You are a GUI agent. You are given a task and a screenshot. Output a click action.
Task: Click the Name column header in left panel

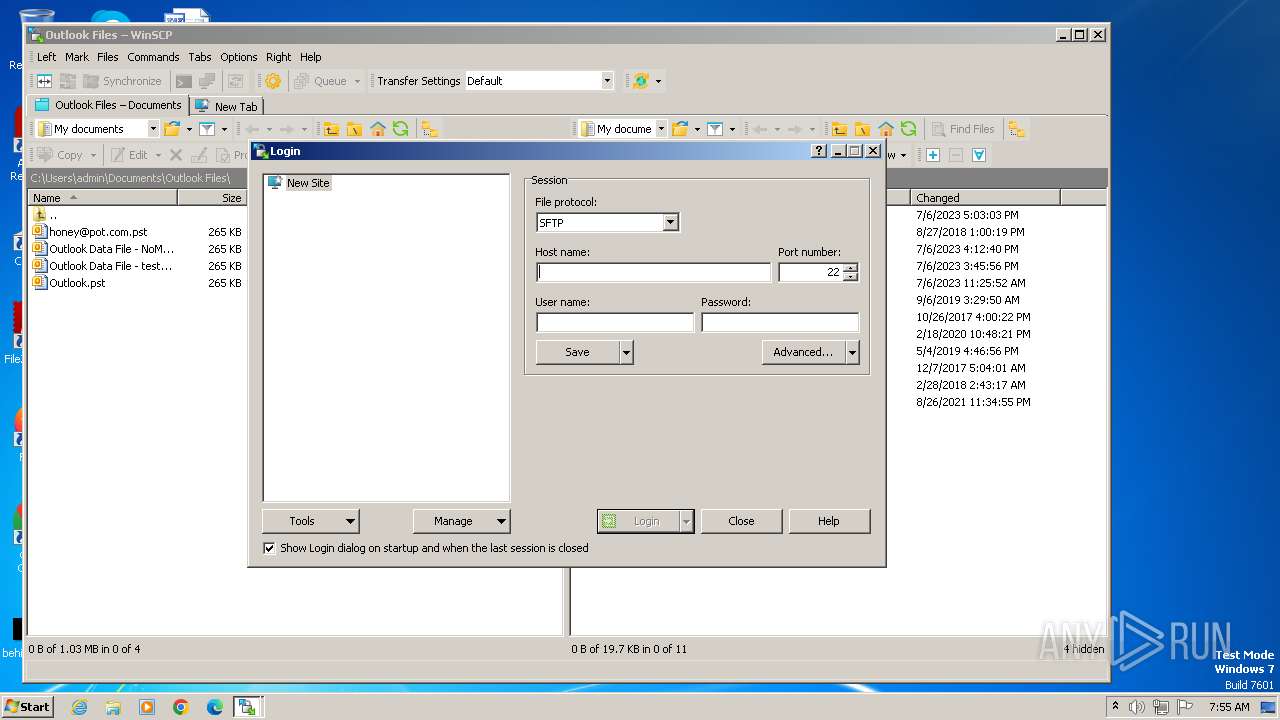[x=103, y=198]
